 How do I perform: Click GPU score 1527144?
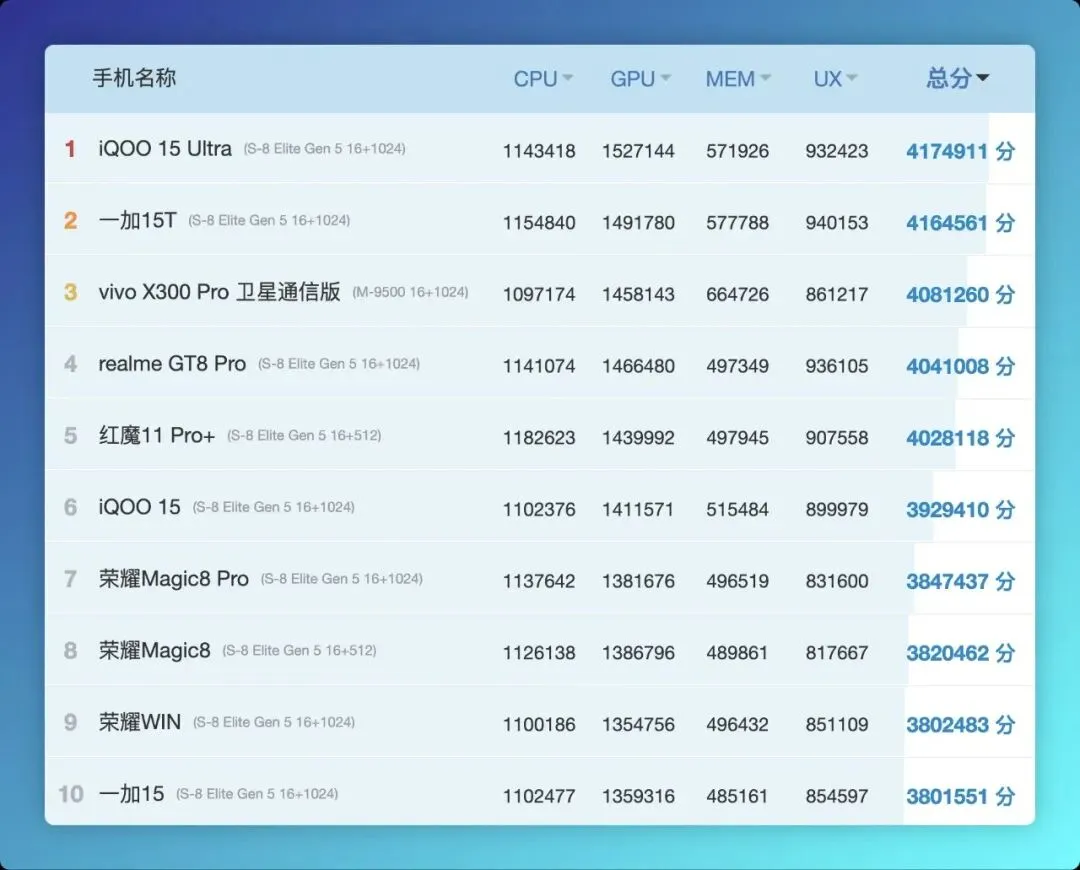(x=638, y=151)
